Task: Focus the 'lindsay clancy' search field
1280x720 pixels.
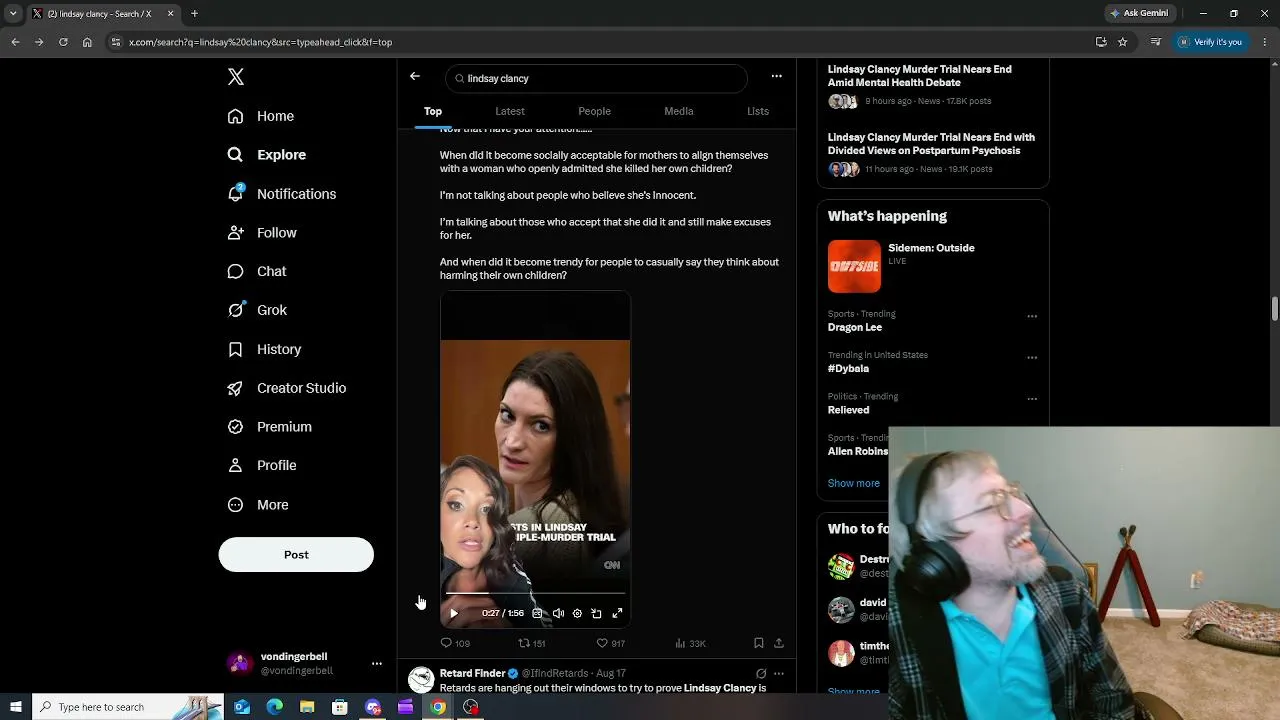Action: [x=597, y=78]
